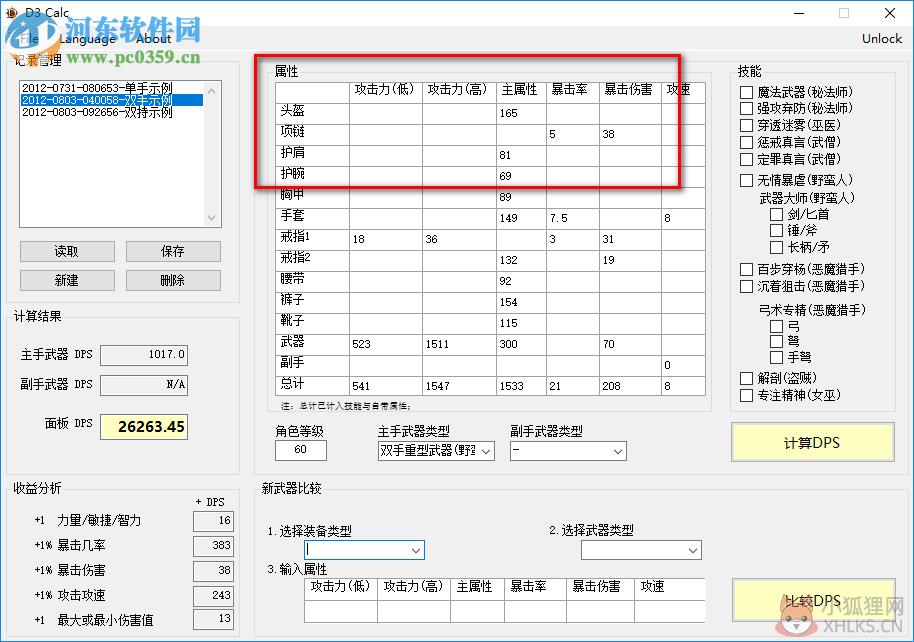
Task: Click the 读取 button
Action: (67, 251)
